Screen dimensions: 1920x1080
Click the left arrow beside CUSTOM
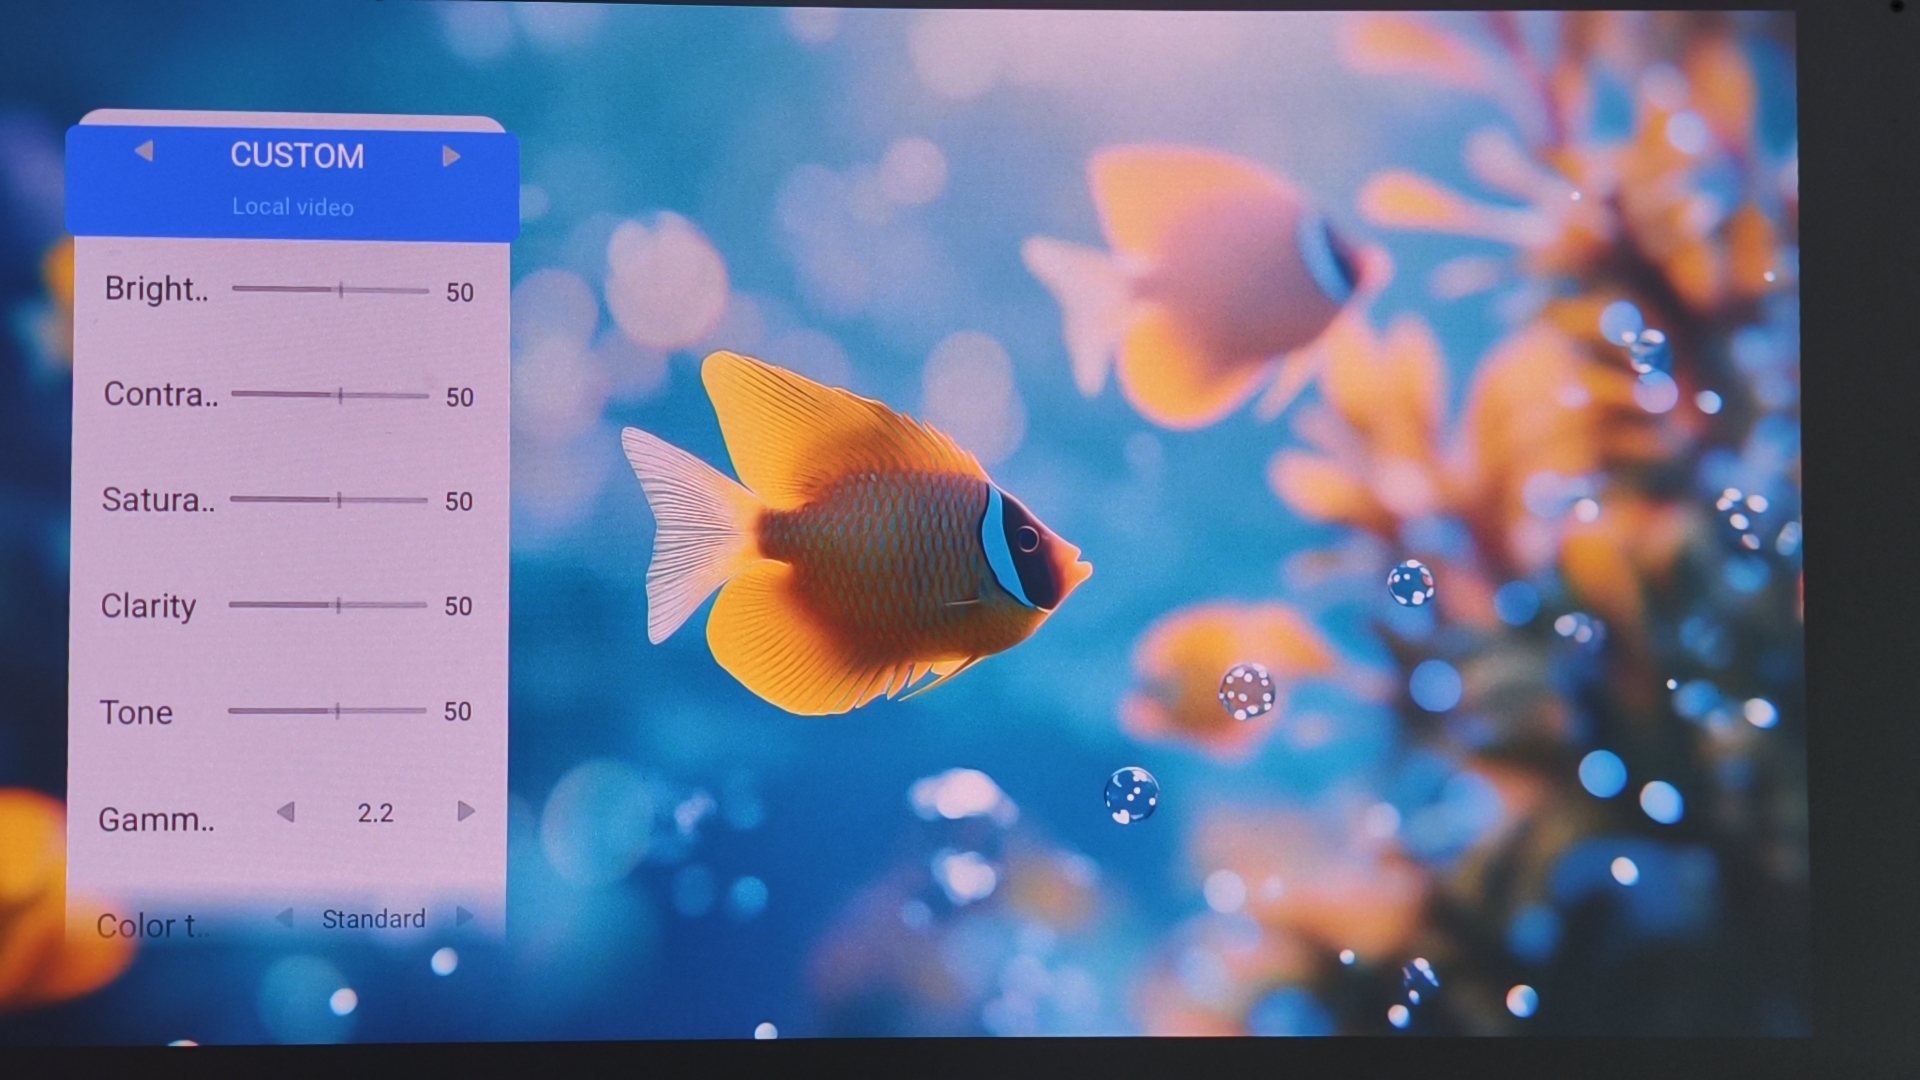point(144,151)
